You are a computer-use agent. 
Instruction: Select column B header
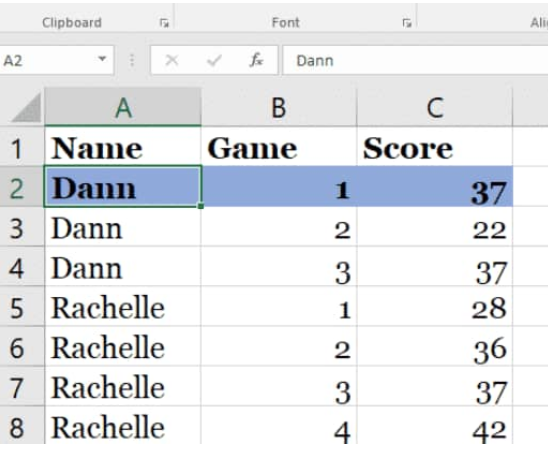click(x=279, y=107)
